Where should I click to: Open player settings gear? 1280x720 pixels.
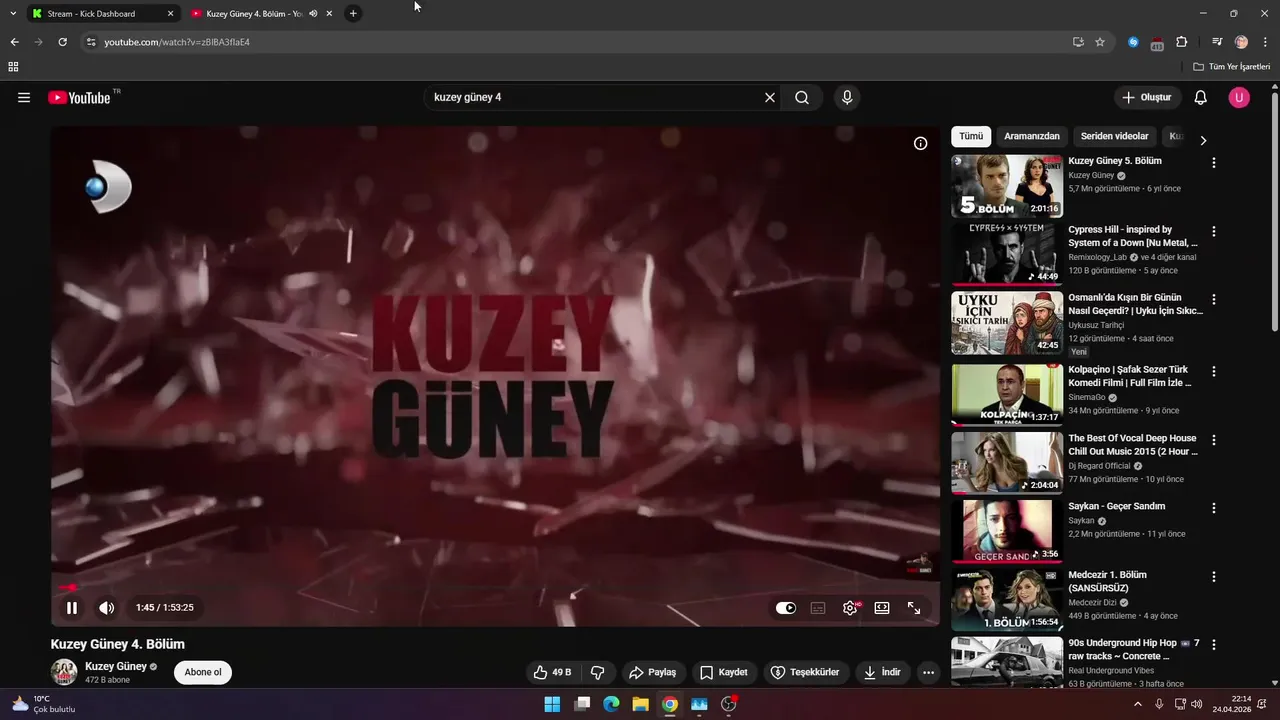[850, 607]
